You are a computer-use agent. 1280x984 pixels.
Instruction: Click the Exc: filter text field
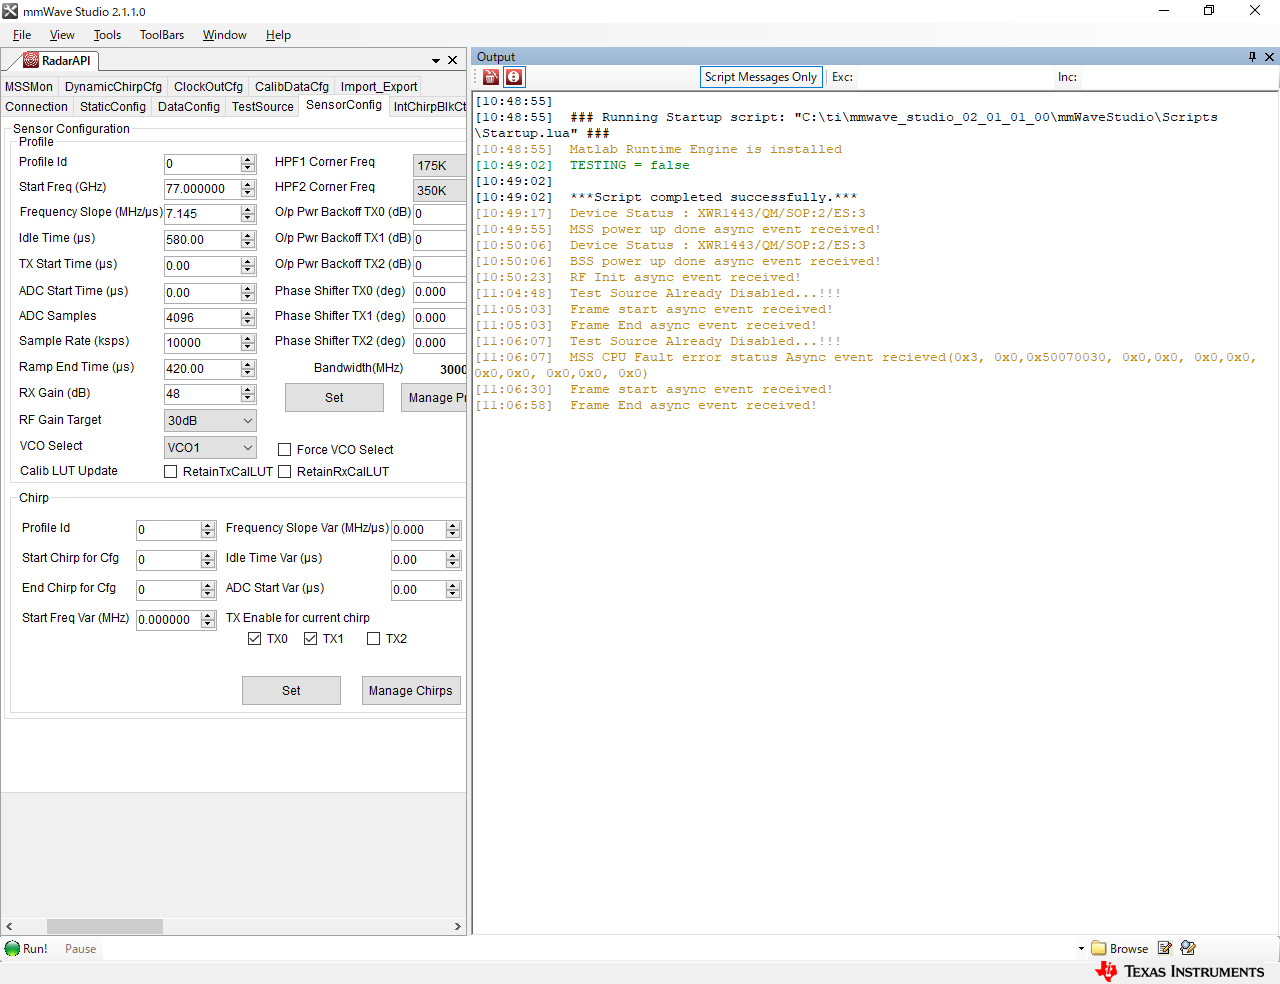tap(955, 77)
